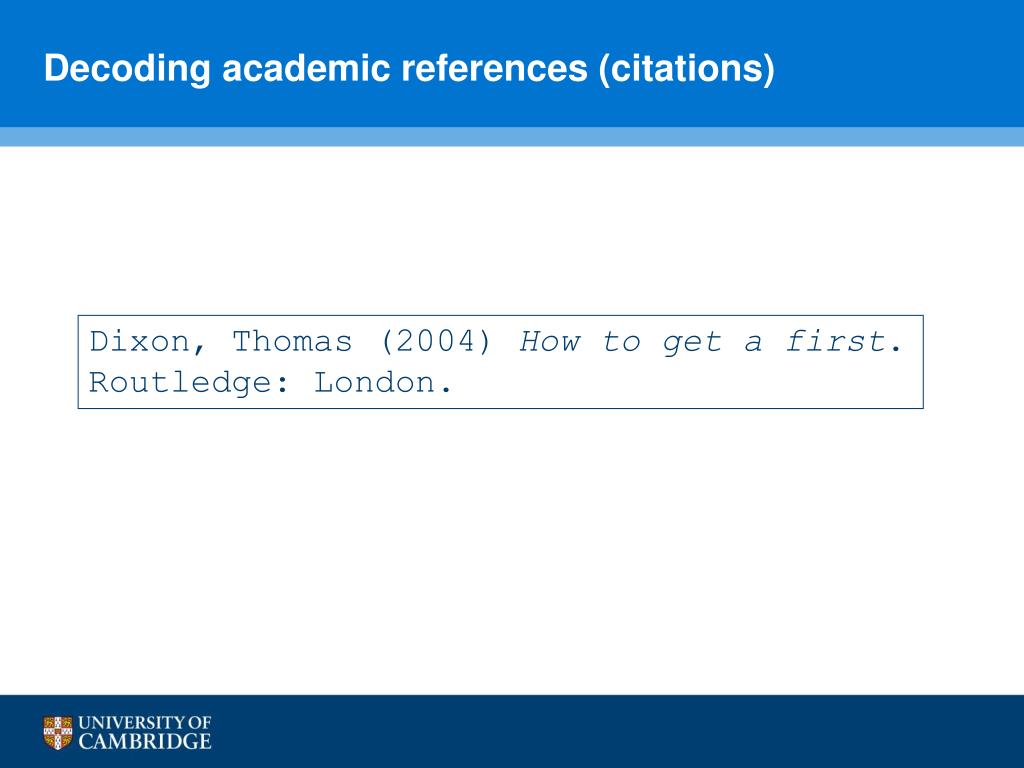Click the word Decoding in the slide heading
This screenshot has height=768, width=1024.
(127, 69)
